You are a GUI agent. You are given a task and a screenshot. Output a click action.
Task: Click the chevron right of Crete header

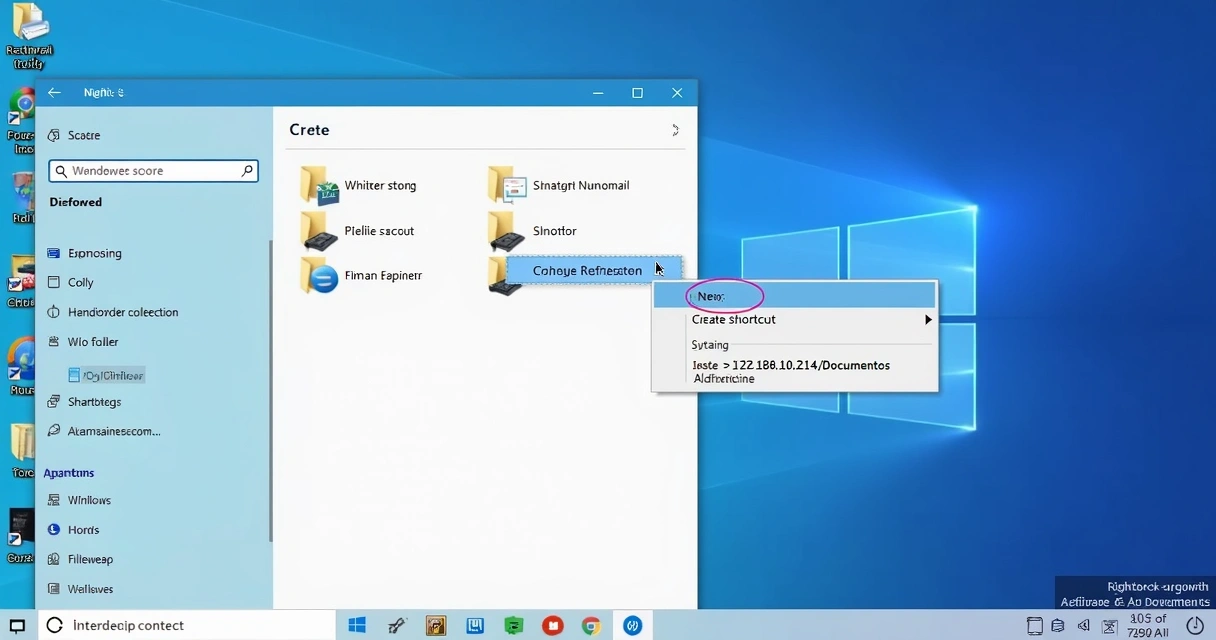(675, 130)
